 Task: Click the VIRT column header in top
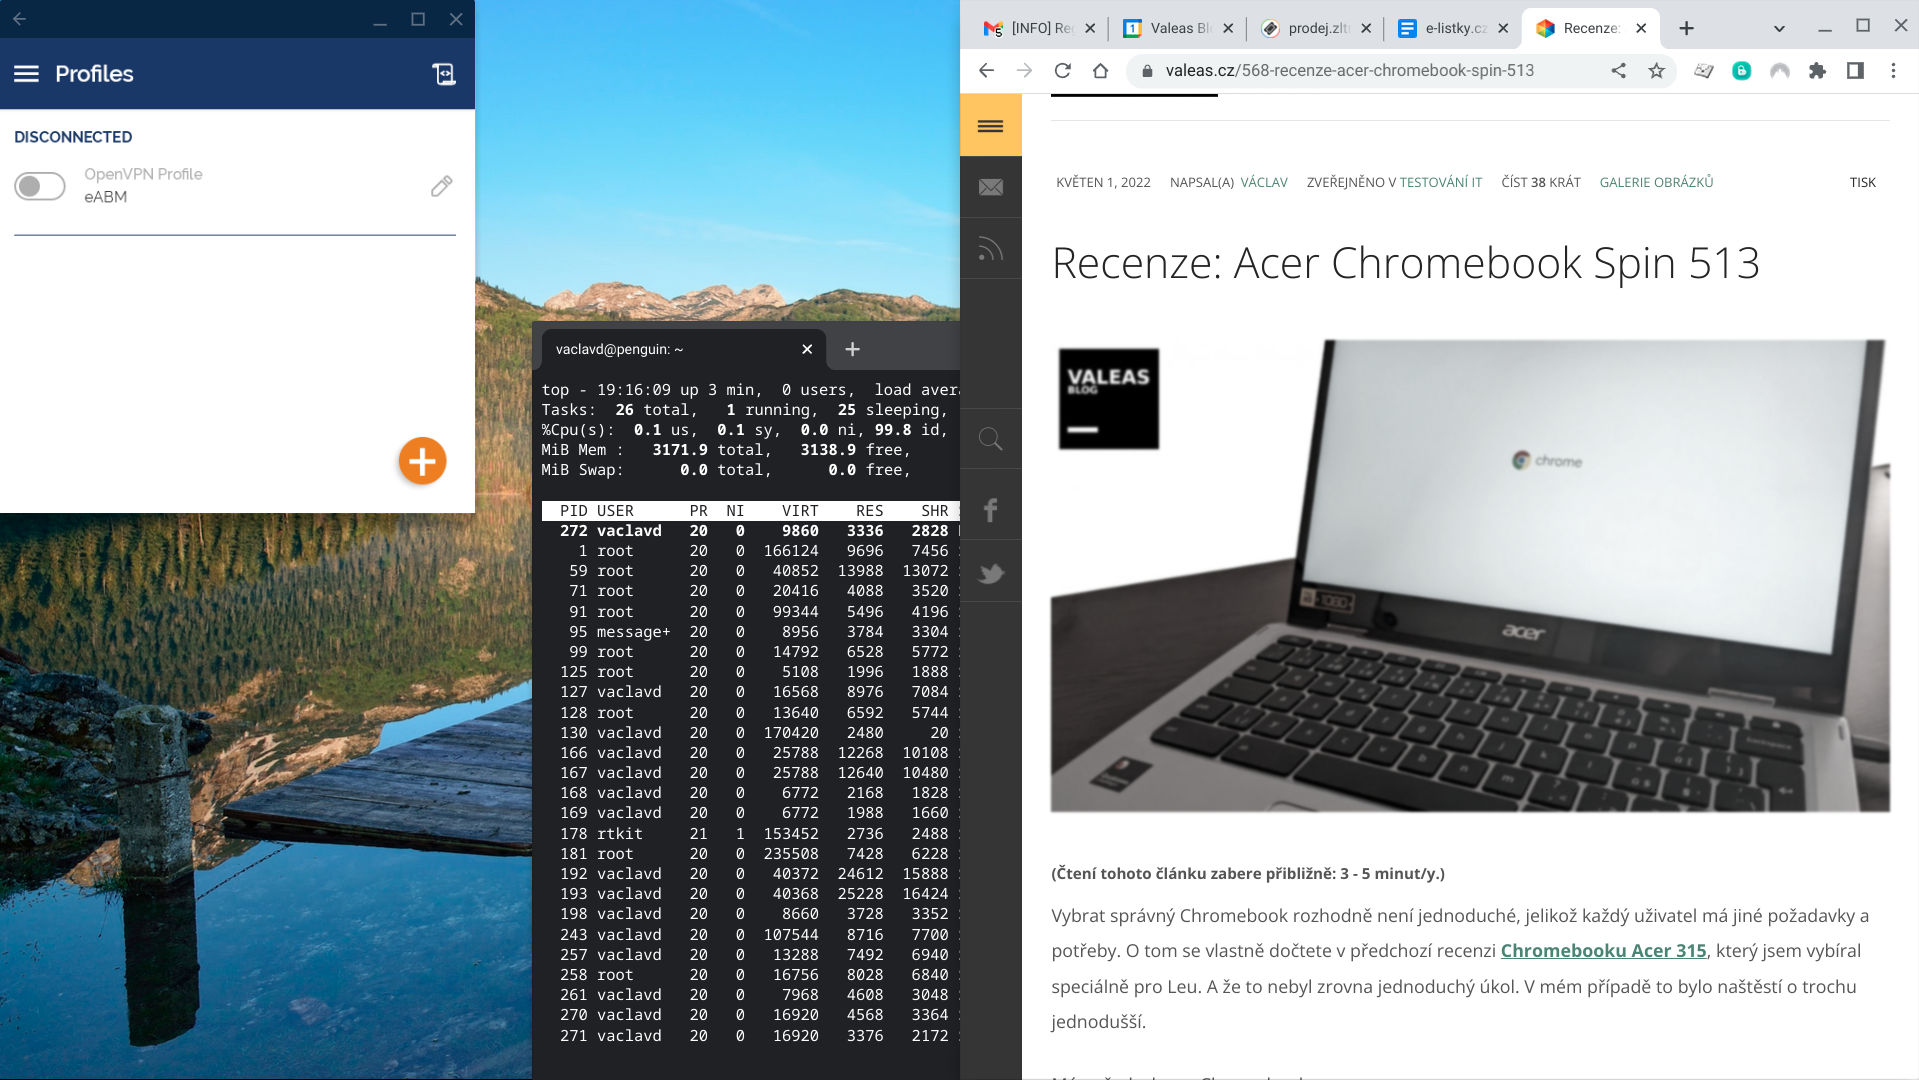coord(800,511)
